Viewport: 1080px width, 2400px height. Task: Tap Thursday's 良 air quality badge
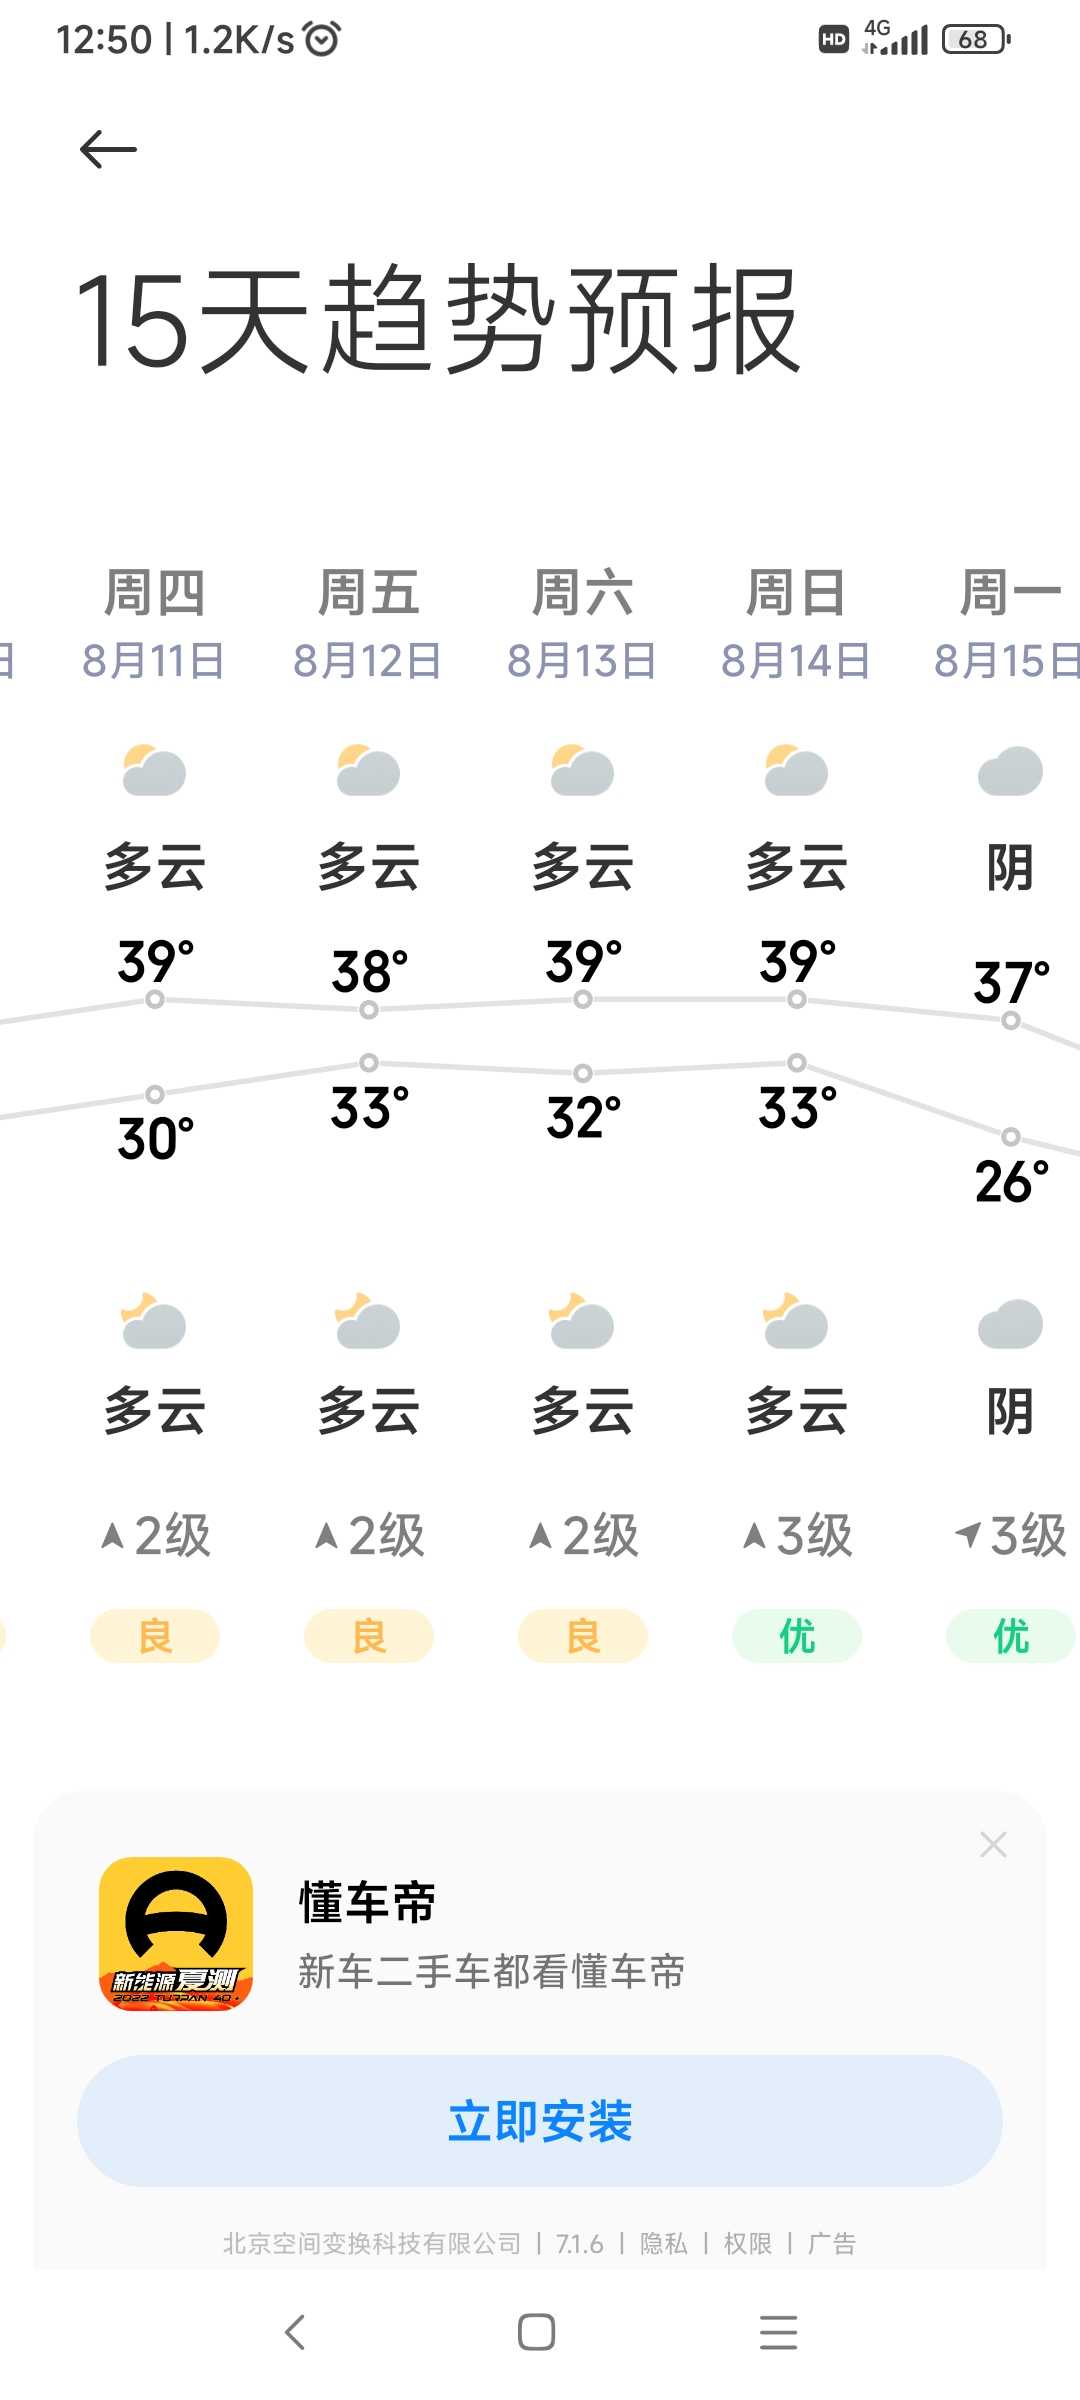[x=155, y=1636]
